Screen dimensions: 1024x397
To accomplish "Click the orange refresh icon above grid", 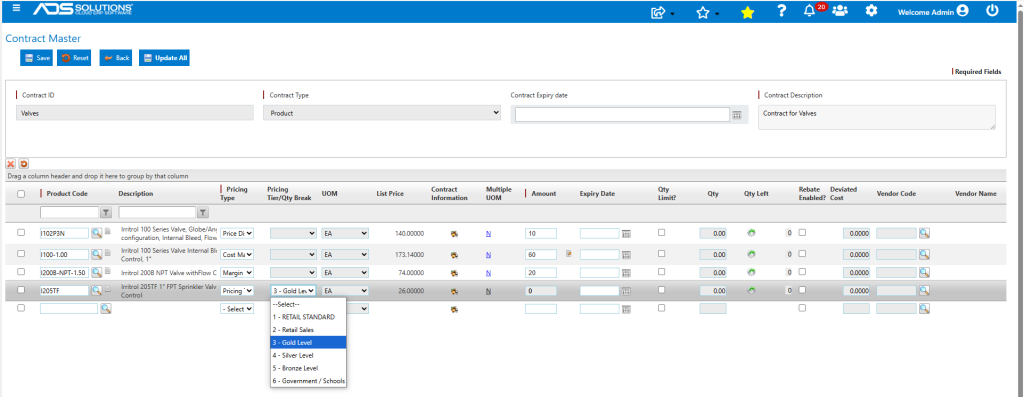I will tap(23, 163).
